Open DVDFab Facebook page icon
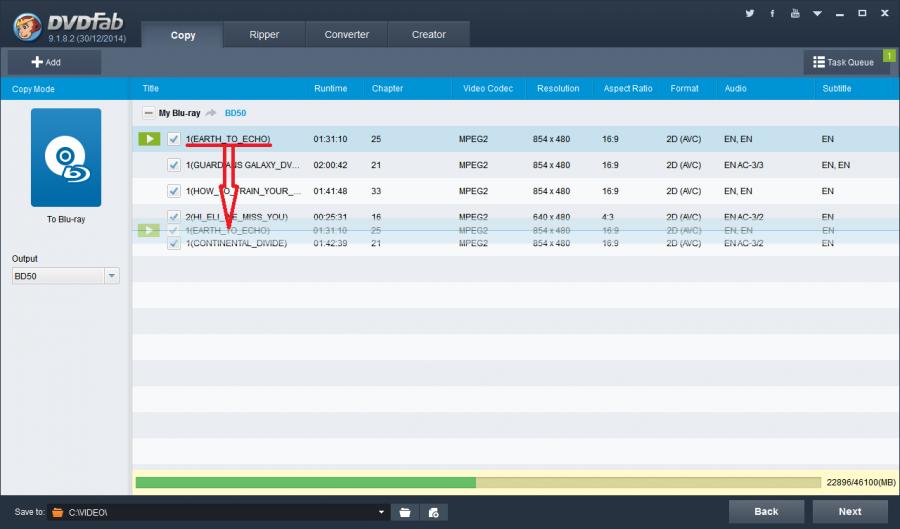 (773, 14)
